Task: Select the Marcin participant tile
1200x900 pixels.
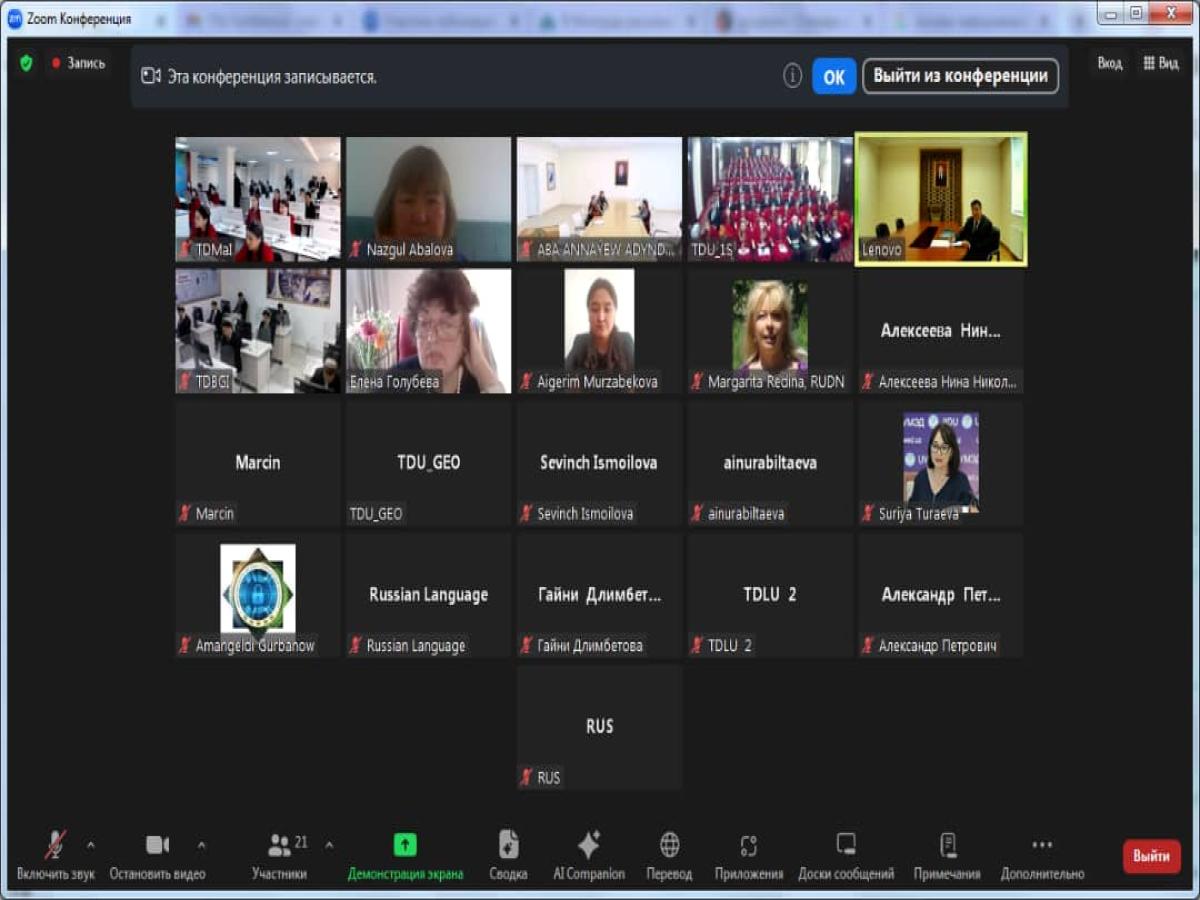Action: click(x=258, y=463)
